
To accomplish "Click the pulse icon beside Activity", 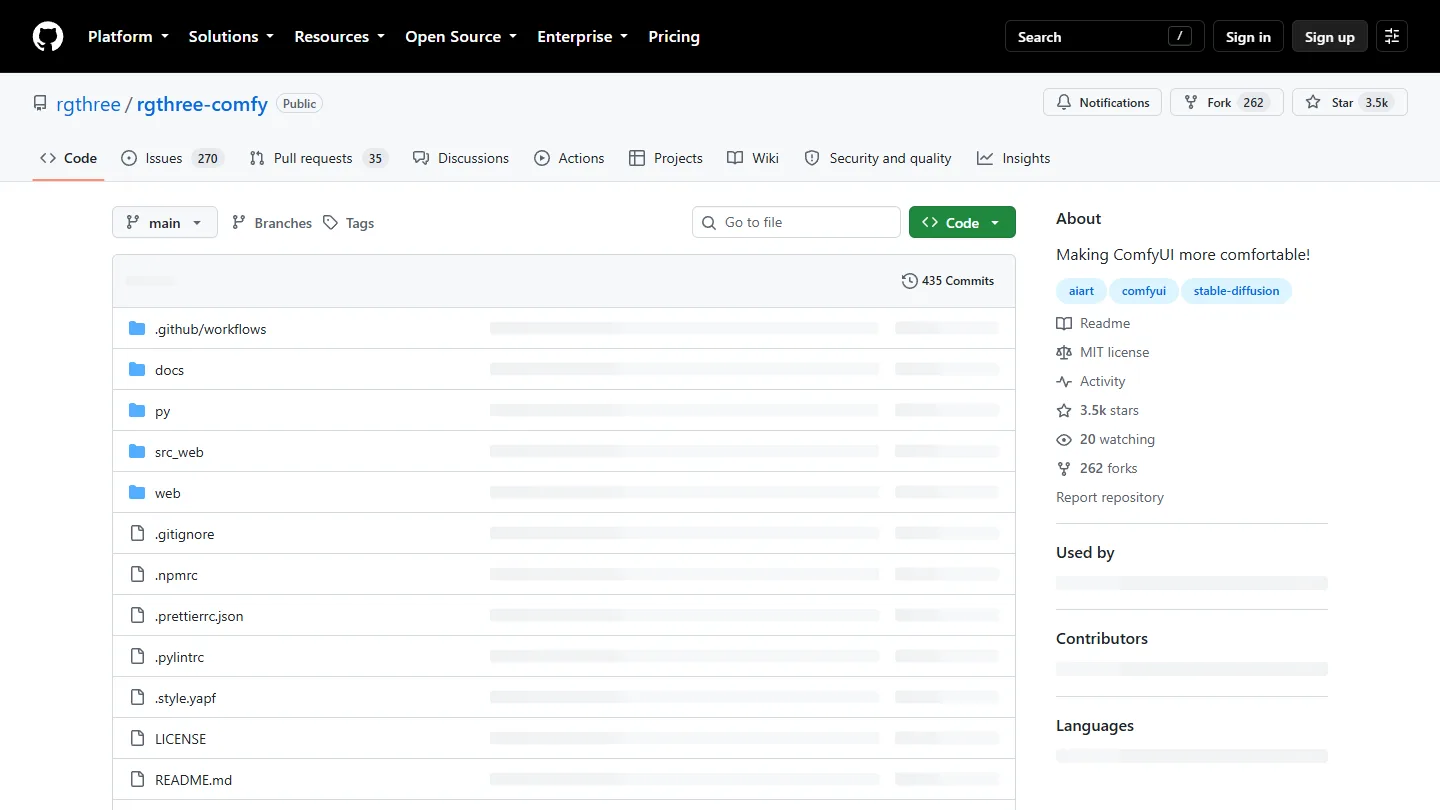I will 1064,381.
